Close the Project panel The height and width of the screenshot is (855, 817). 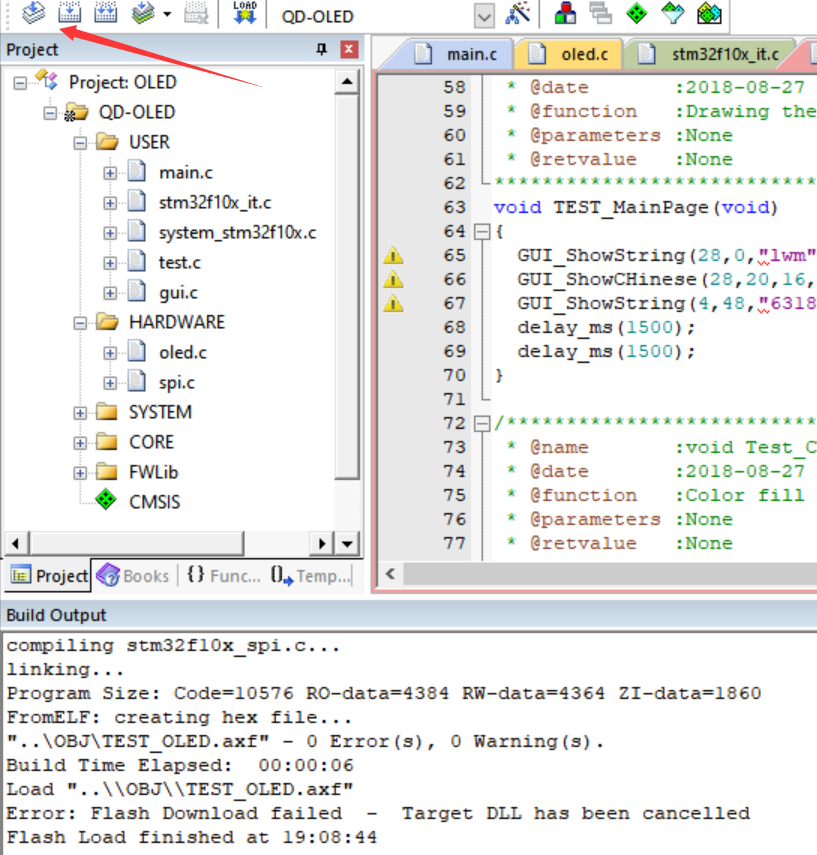coord(349,49)
